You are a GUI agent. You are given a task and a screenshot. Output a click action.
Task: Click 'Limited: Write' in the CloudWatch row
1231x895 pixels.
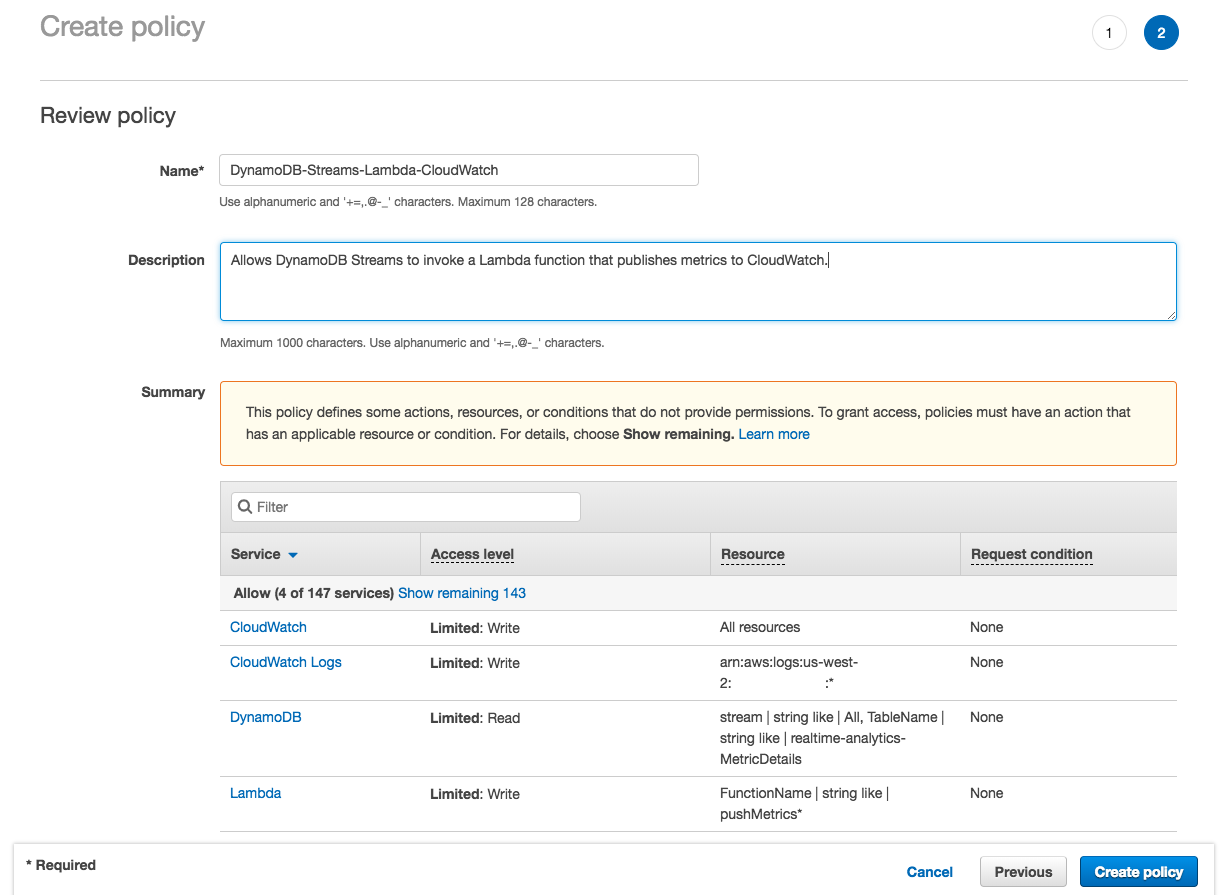[475, 628]
